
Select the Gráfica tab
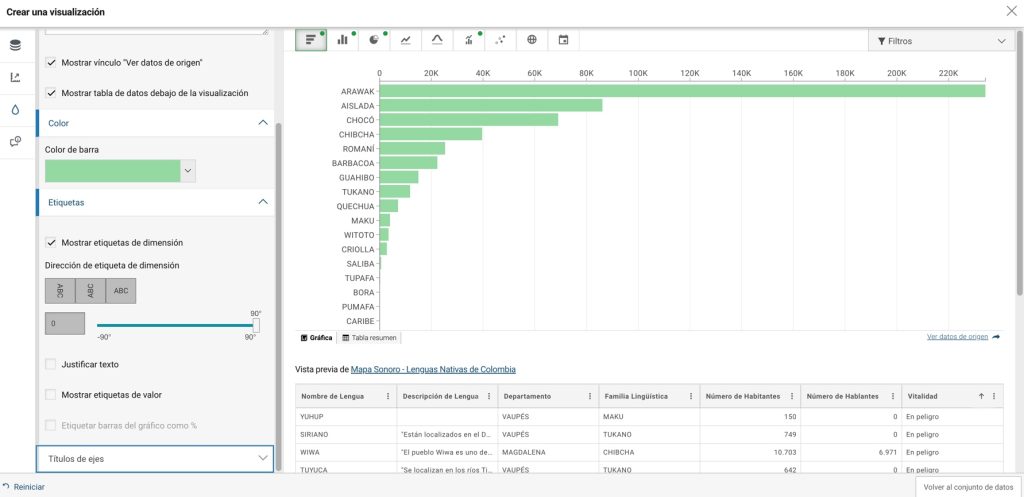point(317,338)
